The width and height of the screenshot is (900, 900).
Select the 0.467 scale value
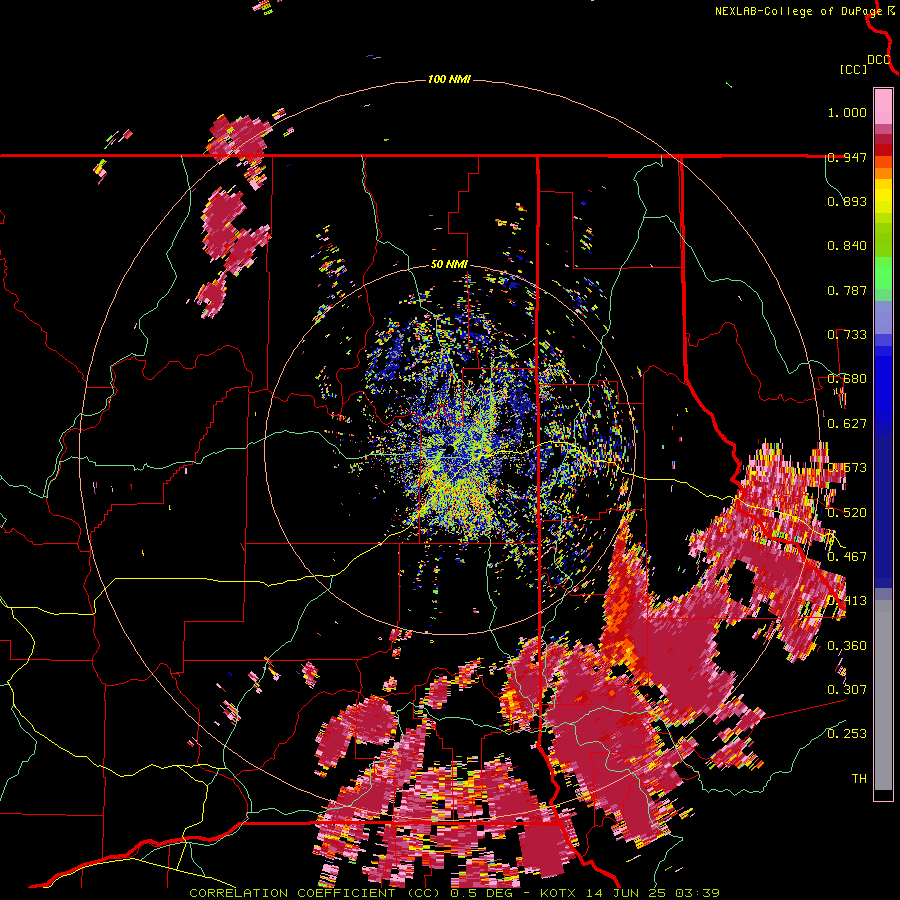pos(847,556)
